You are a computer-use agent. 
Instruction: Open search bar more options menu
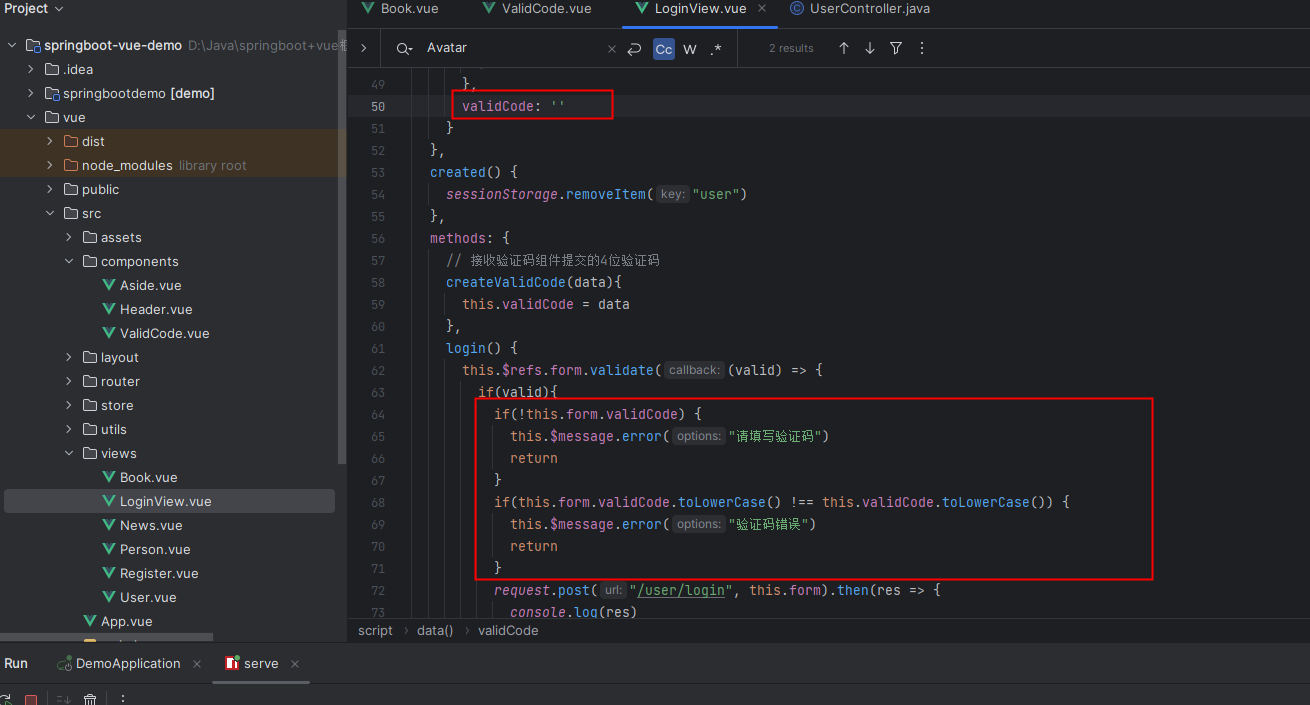coord(922,48)
